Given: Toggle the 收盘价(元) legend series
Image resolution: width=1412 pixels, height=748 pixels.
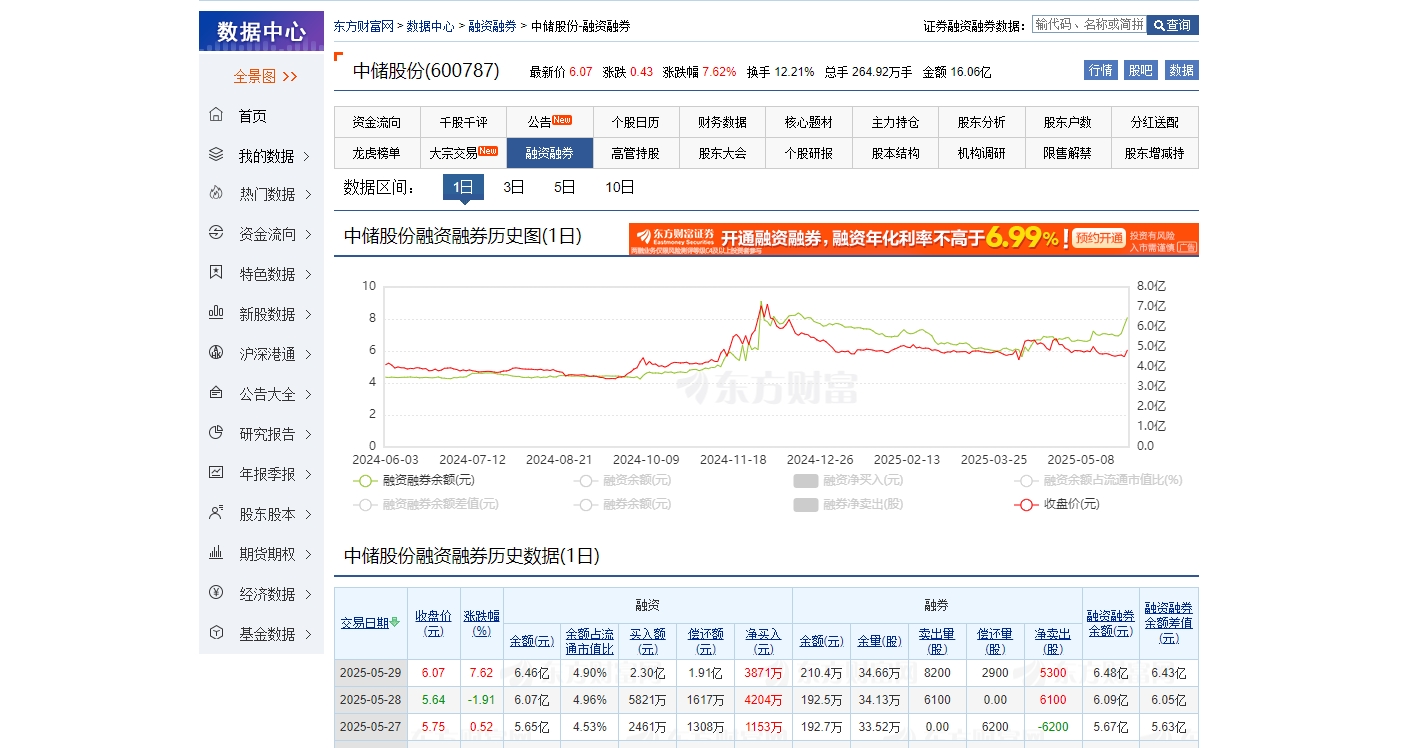Looking at the screenshot, I should (x=1057, y=504).
